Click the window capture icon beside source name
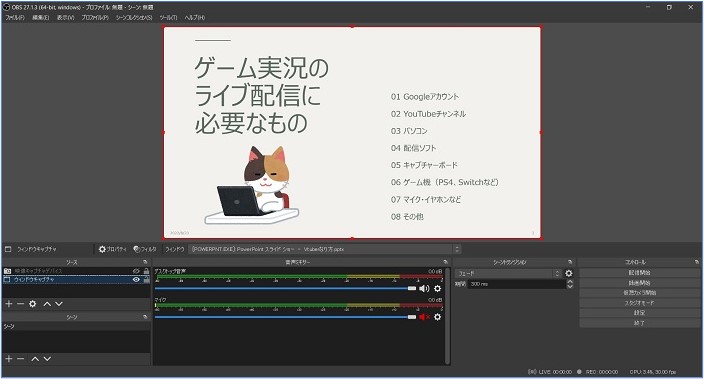Screen dimensions: 704x379 (8, 249)
